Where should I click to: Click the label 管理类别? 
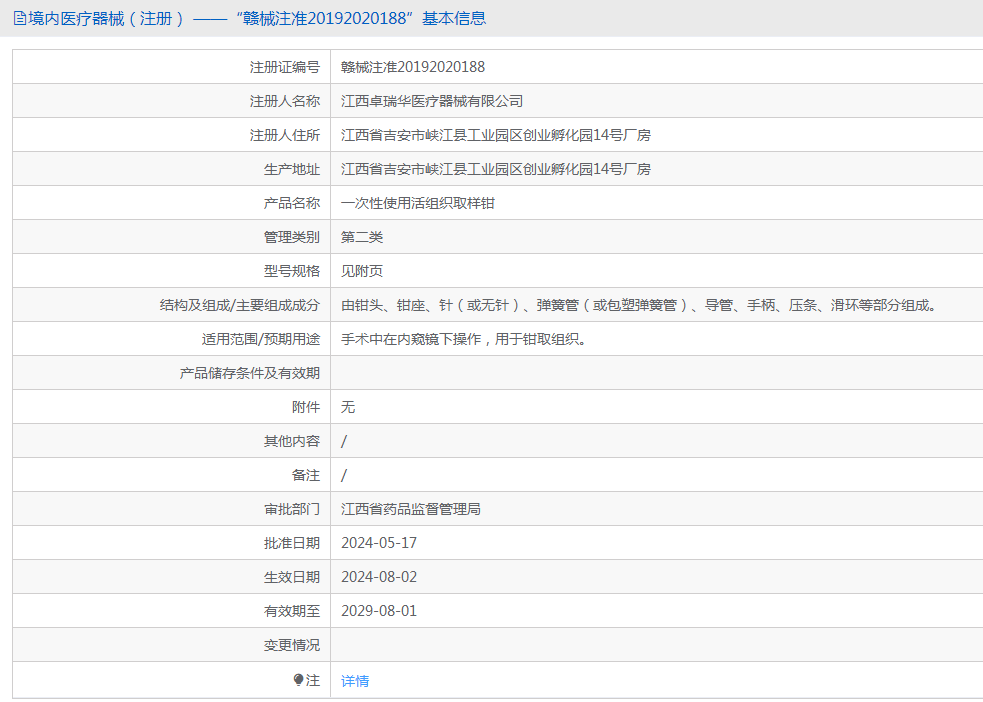point(292,237)
